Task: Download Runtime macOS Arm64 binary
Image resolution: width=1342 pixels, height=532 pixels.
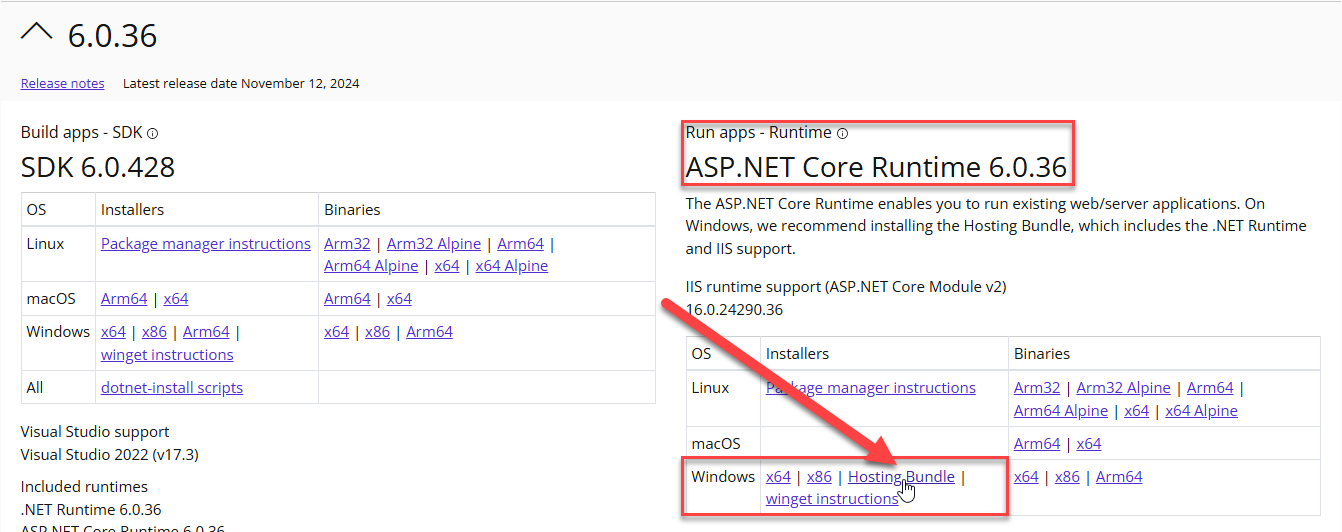Action: point(1037,444)
